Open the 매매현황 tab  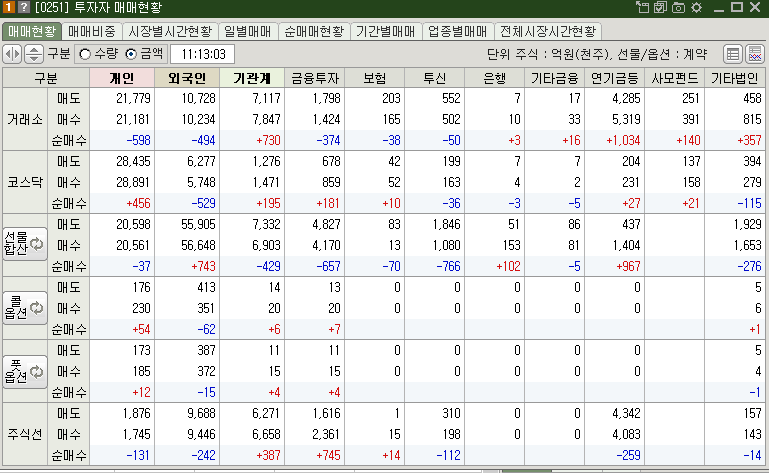(x=32, y=31)
